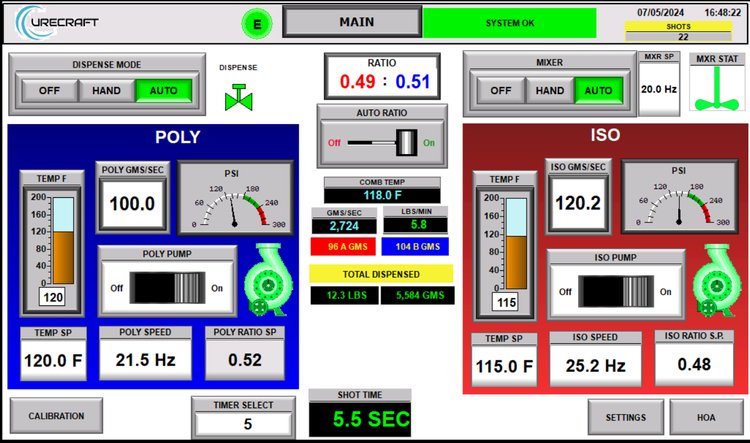The image size is (750, 443).
Task: Toggle the Auto Ratio switch
Action: pyautogui.click(x=382, y=143)
